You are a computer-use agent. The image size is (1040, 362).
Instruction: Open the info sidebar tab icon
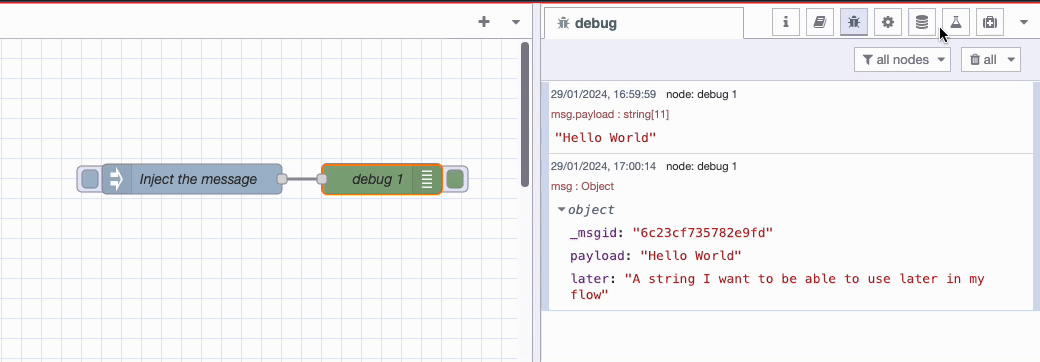pyautogui.click(x=786, y=23)
